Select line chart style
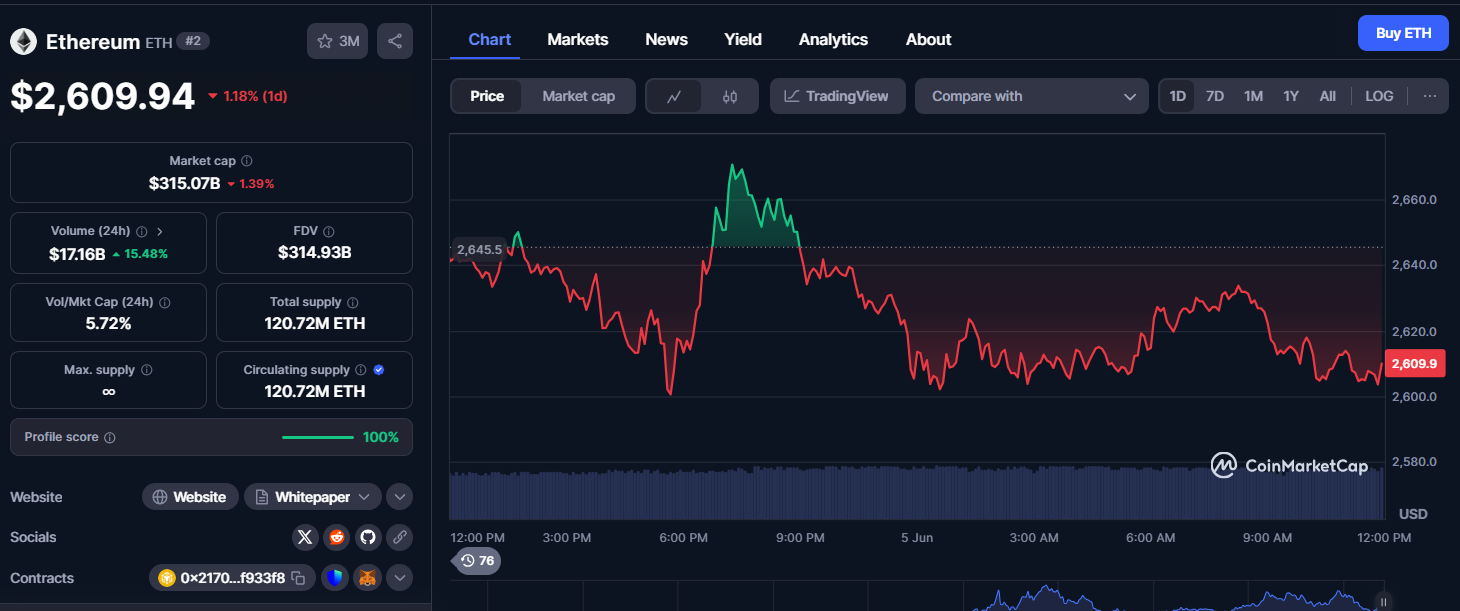The image size is (1460, 611). coord(675,96)
